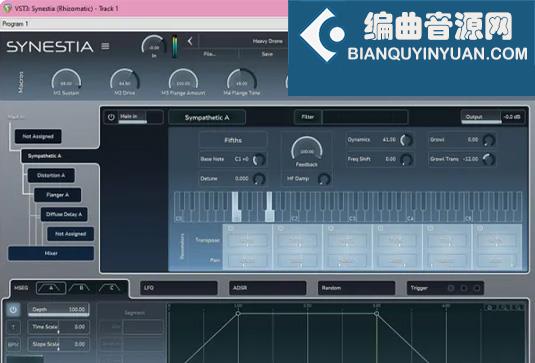Image resolution: width=535 pixels, height=363 pixels.
Task: Toggle the module power button beside Main In
Action: pyautogui.click(x=111, y=117)
